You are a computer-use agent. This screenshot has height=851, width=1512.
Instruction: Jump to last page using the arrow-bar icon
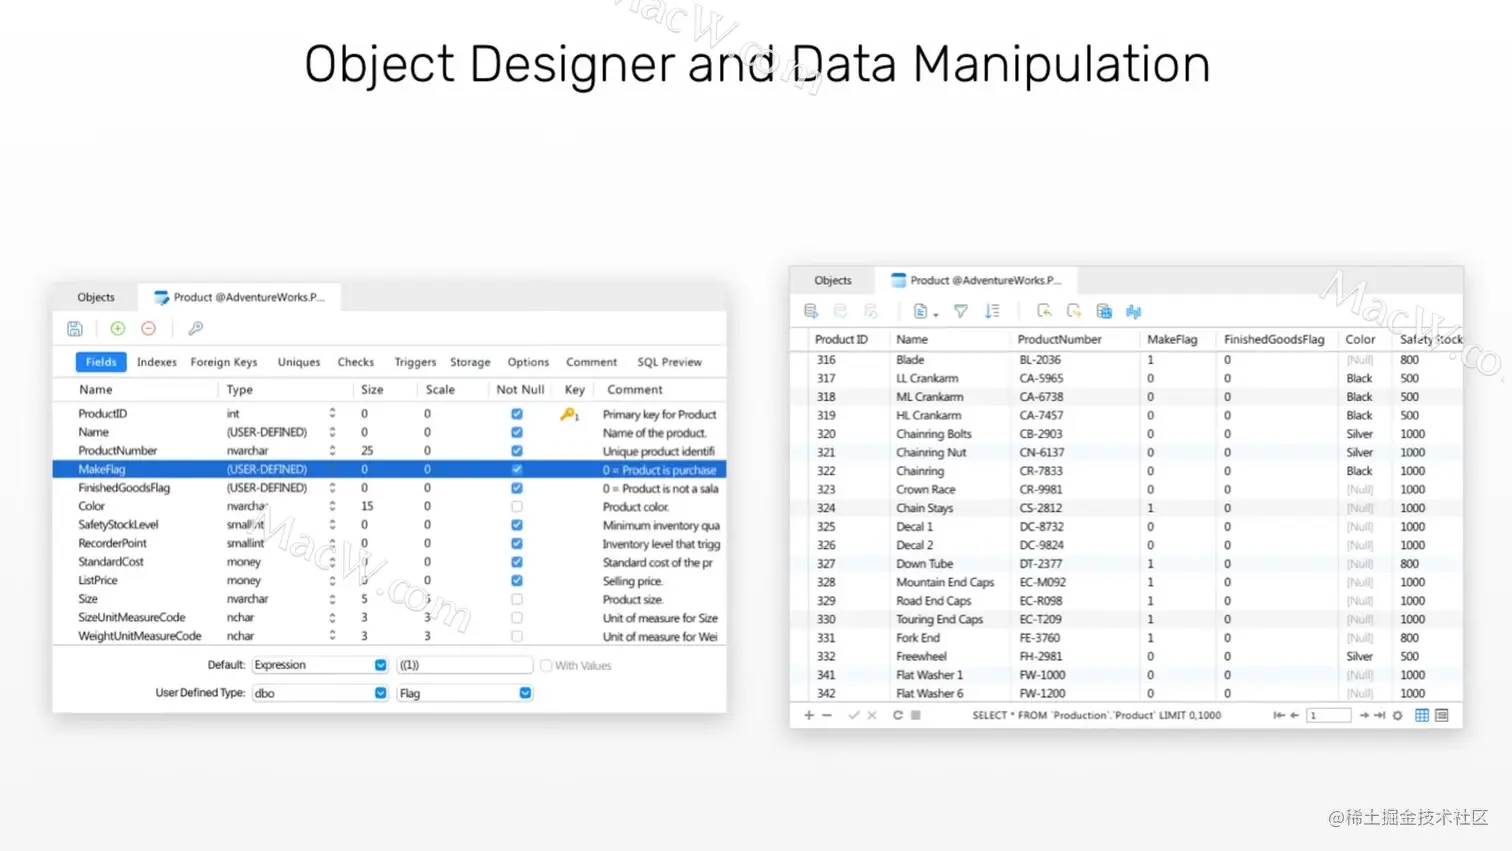click(x=1380, y=715)
